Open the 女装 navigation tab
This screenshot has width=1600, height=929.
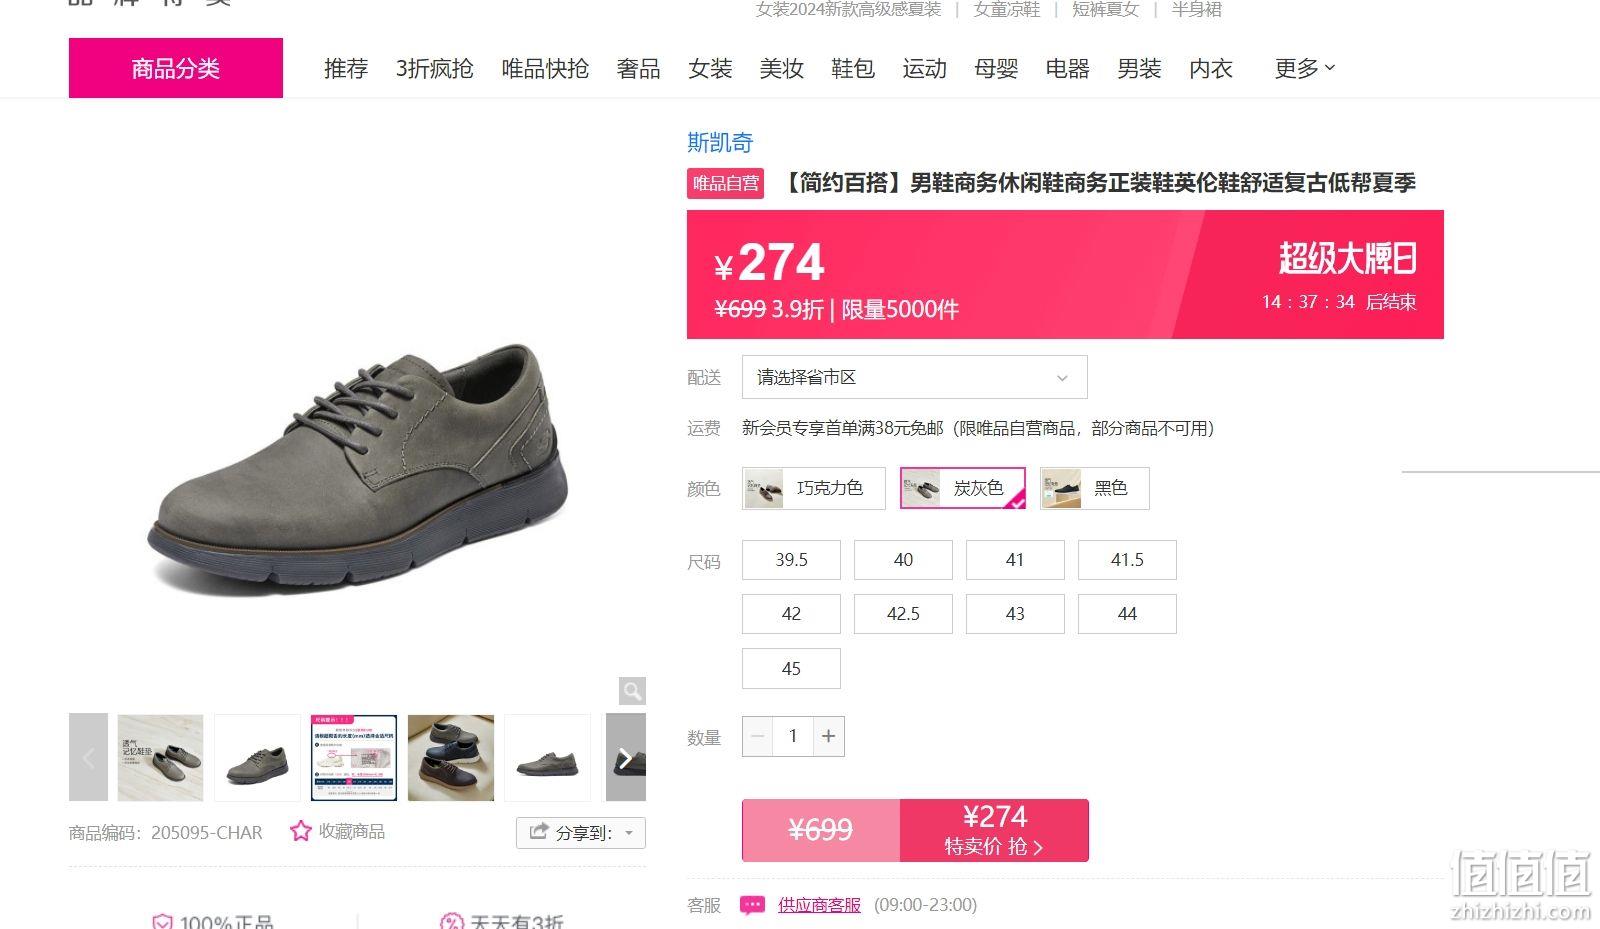710,68
